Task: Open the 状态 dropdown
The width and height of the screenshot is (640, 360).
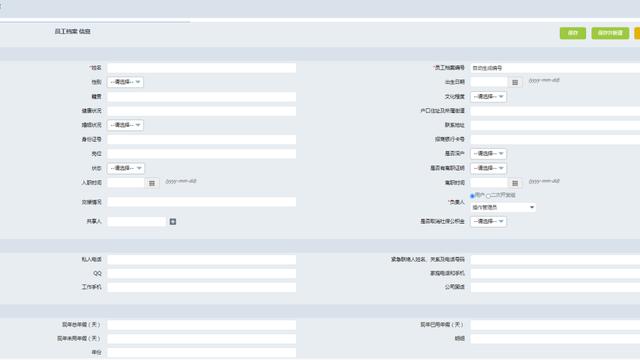Action: pos(126,168)
